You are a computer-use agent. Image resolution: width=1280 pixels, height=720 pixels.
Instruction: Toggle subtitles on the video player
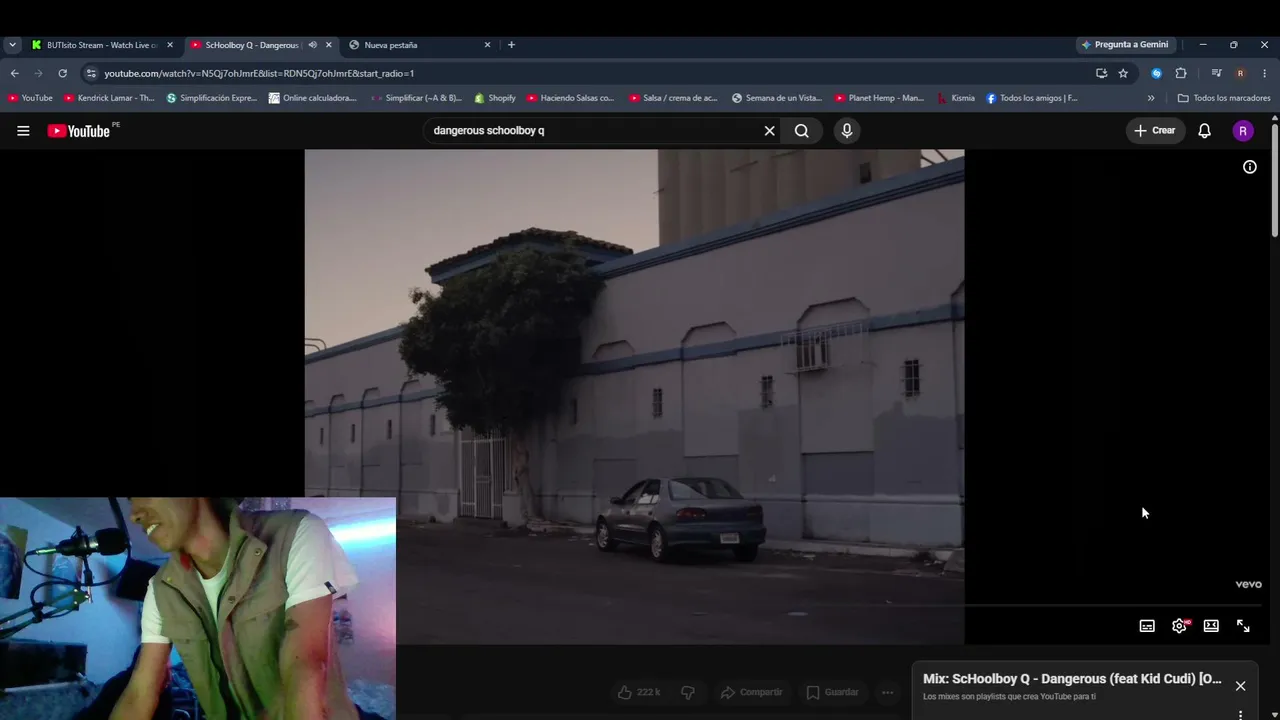pos(1147,626)
